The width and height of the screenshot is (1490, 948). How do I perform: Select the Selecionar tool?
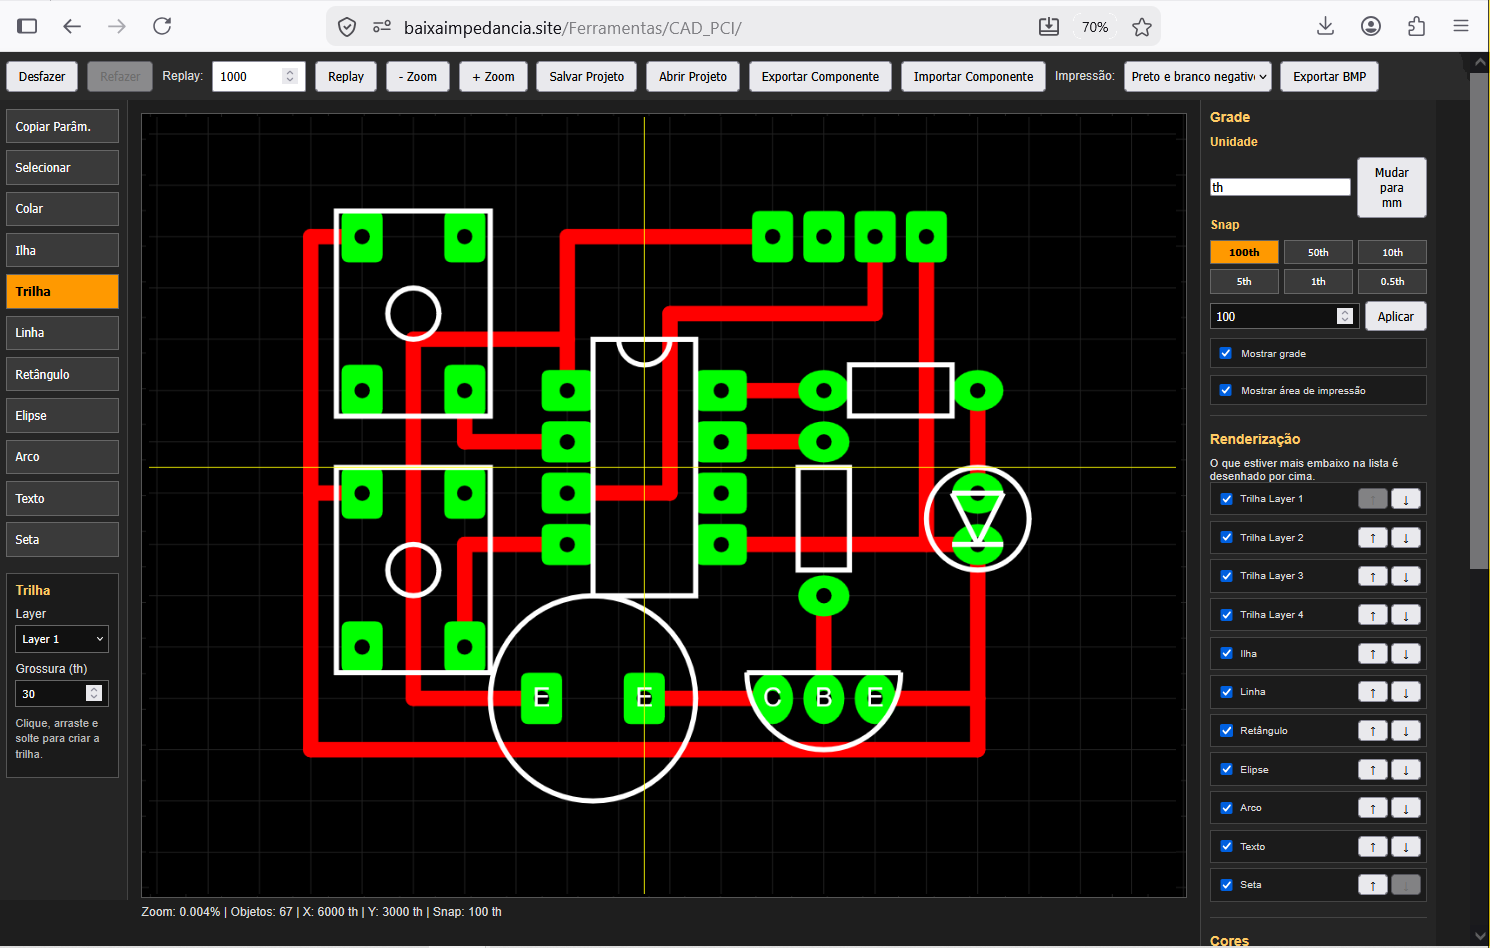pos(62,168)
